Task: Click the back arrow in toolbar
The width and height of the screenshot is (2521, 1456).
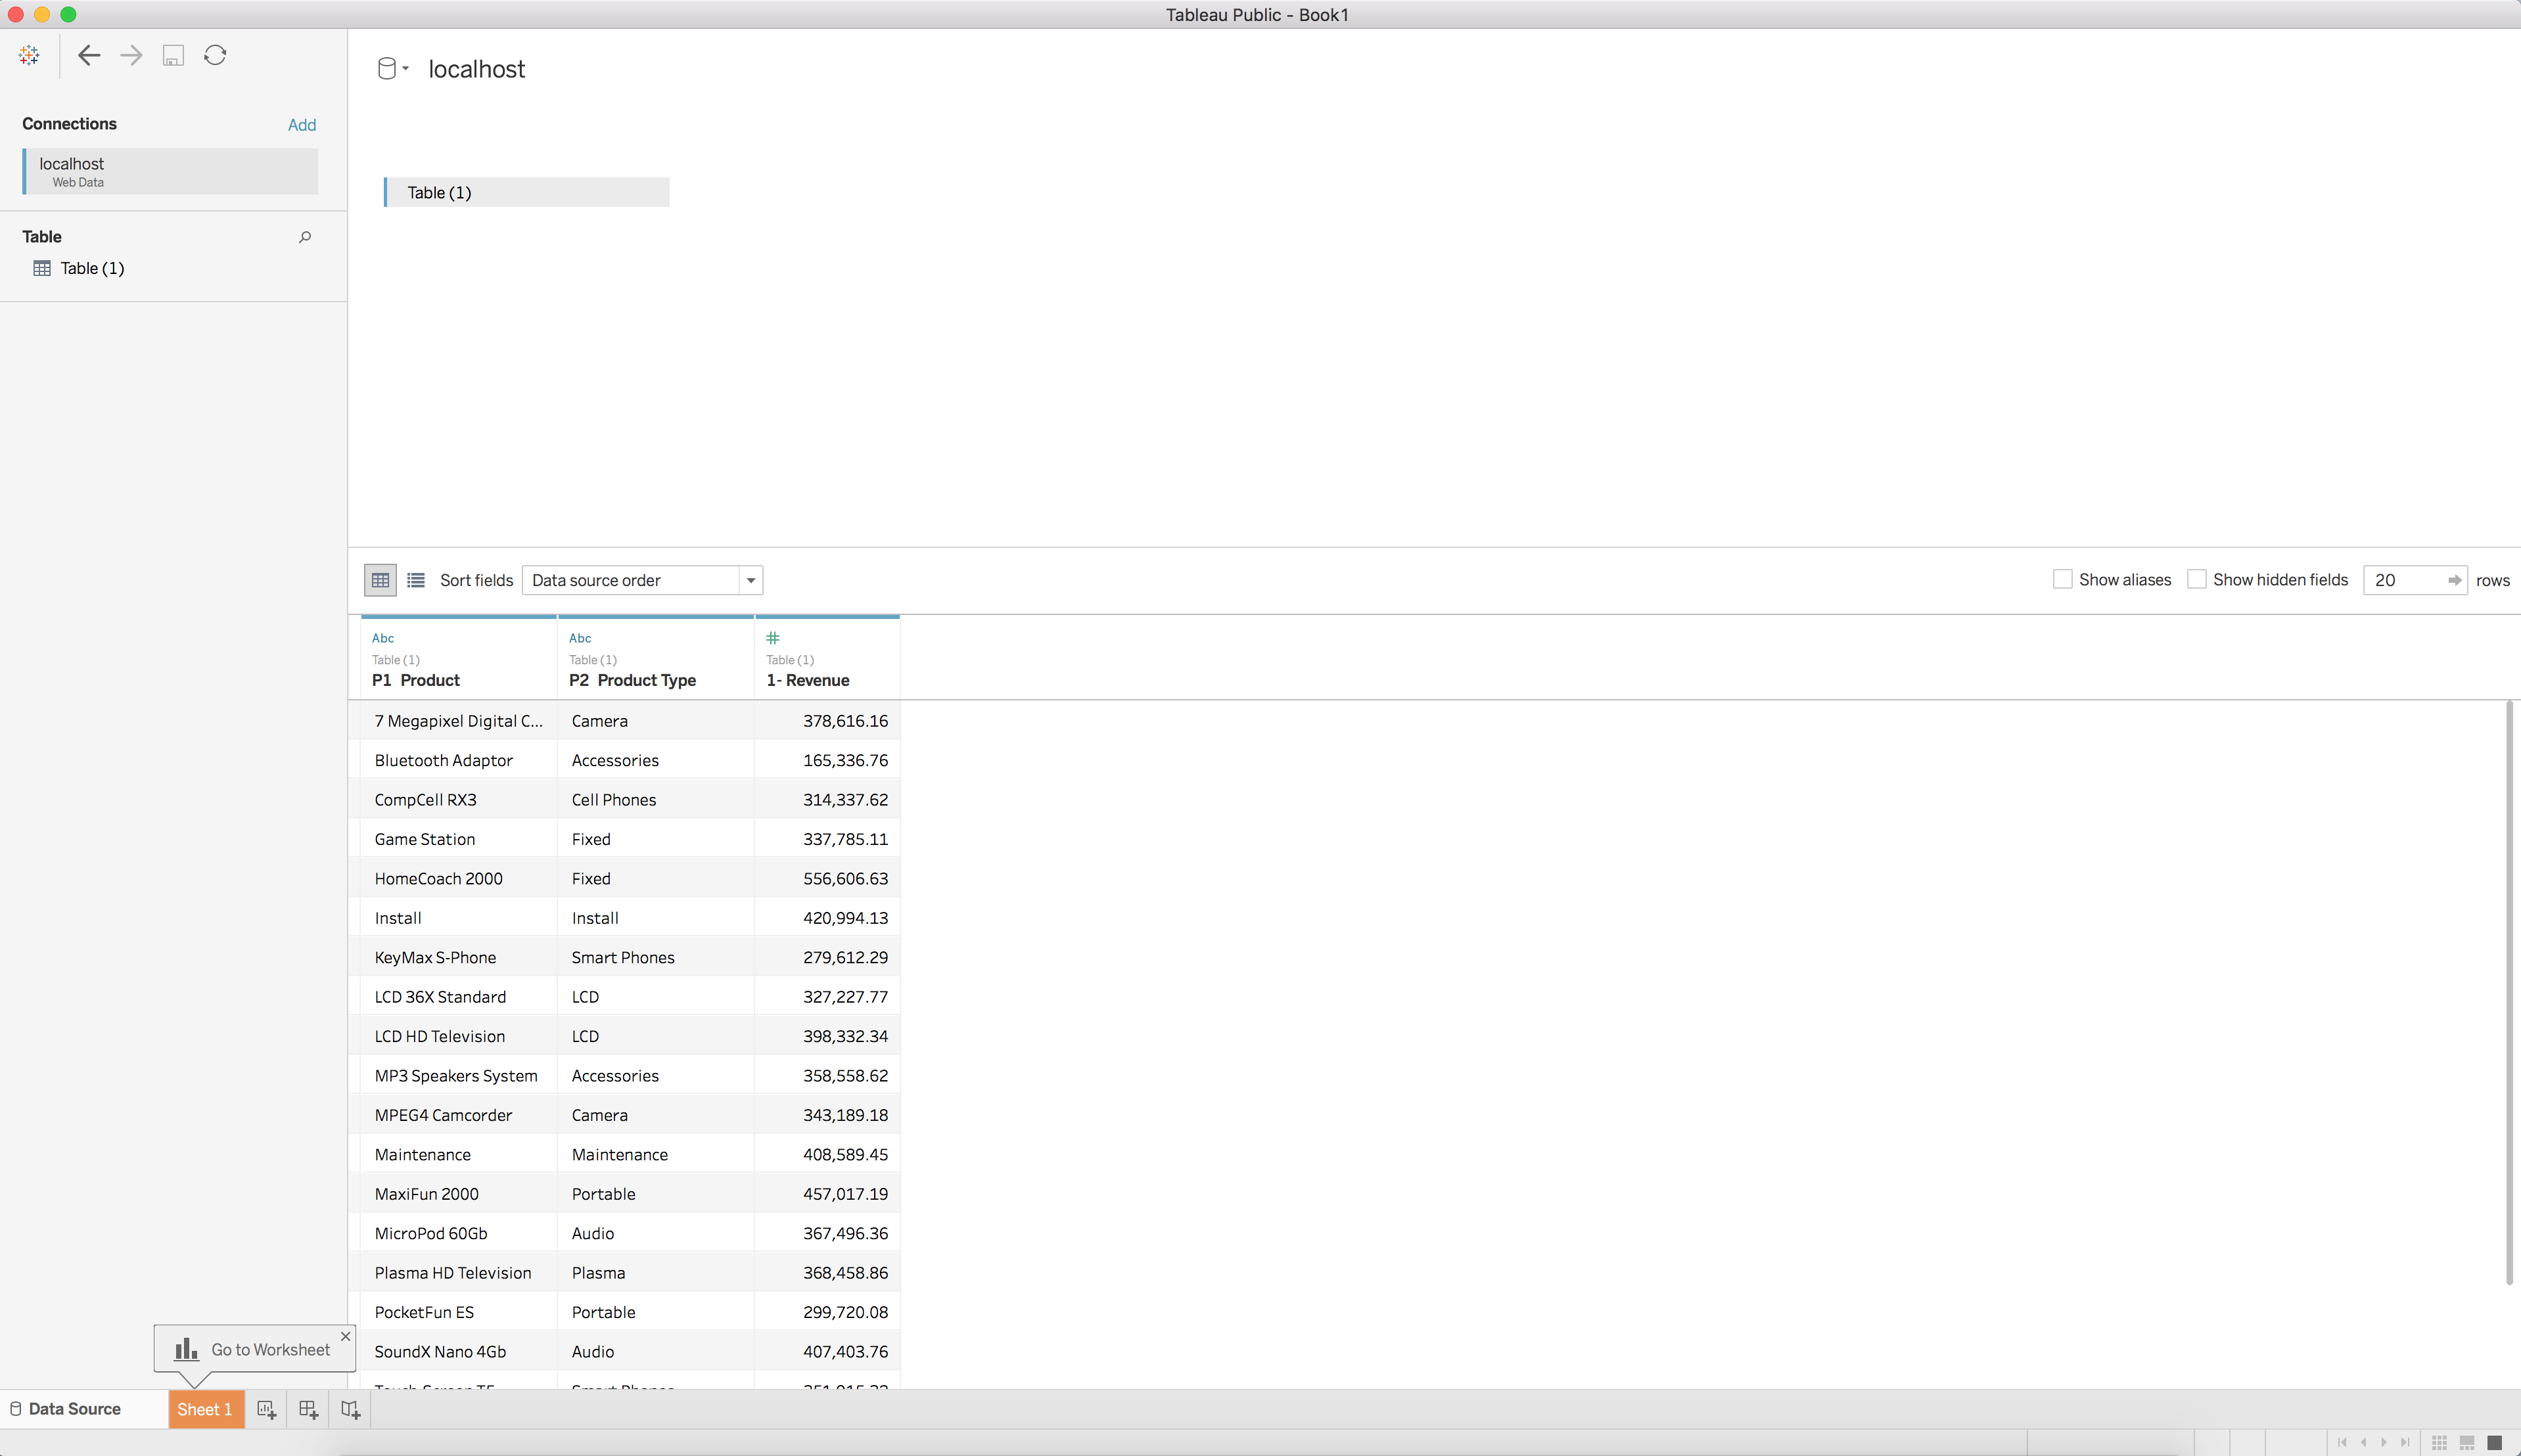Action: click(x=89, y=55)
